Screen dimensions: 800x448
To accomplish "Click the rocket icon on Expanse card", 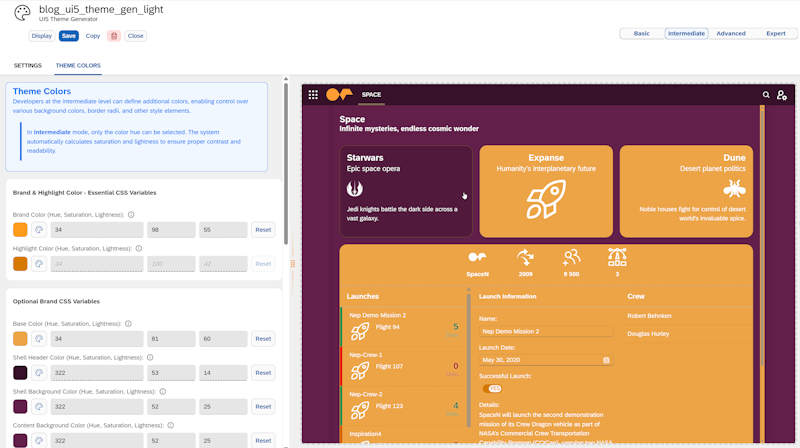I will [x=546, y=200].
